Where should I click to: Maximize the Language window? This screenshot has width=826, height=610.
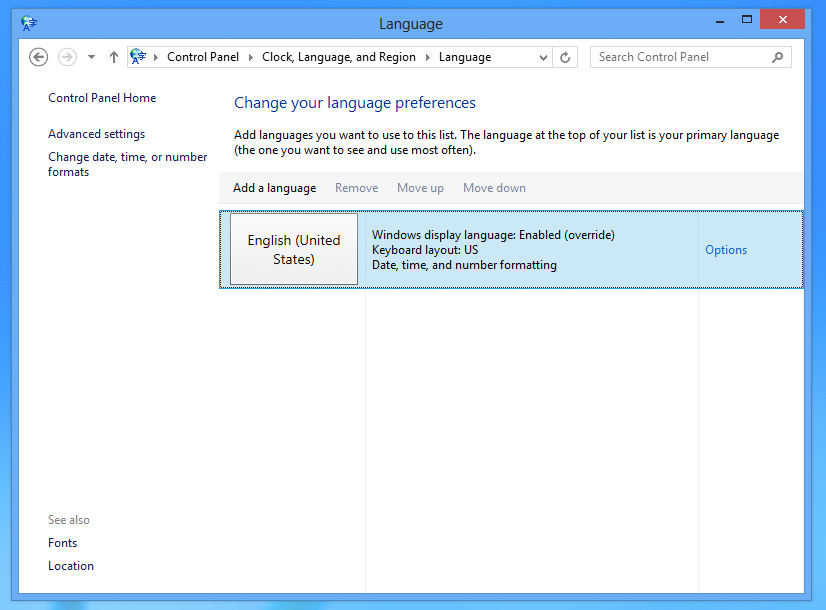click(x=747, y=20)
